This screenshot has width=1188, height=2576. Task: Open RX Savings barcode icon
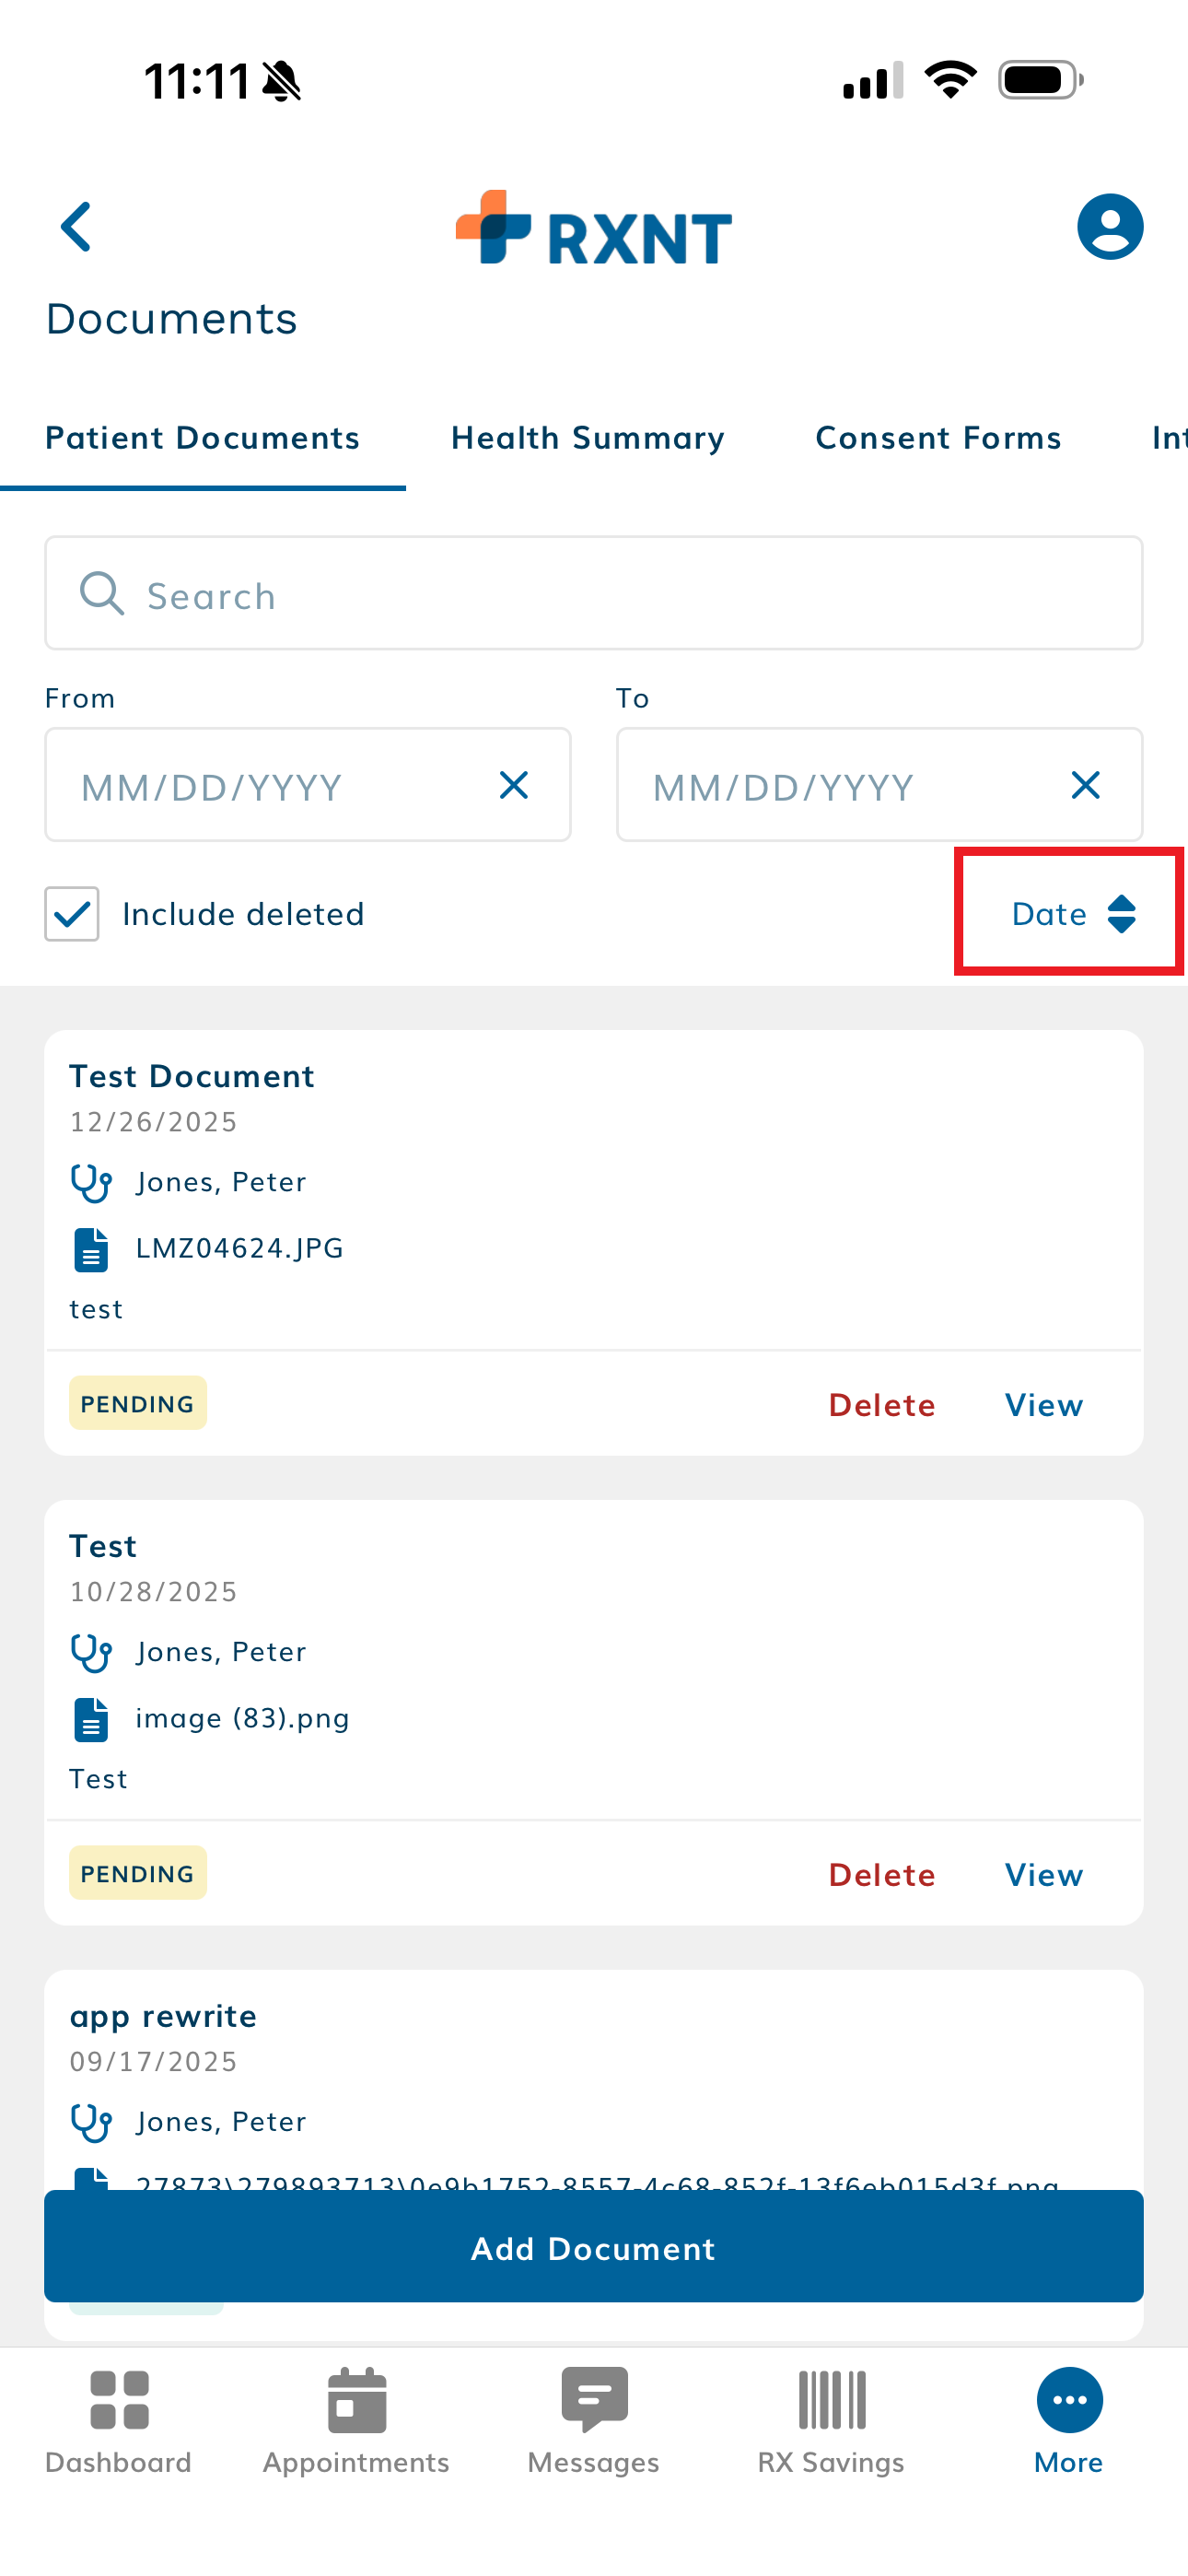tap(831, 2400)
